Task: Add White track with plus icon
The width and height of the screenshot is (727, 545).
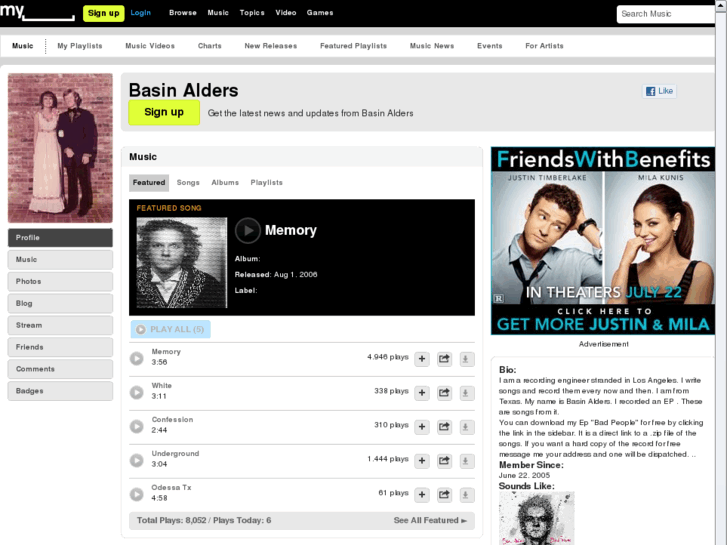Action: (x=422, y=392)
